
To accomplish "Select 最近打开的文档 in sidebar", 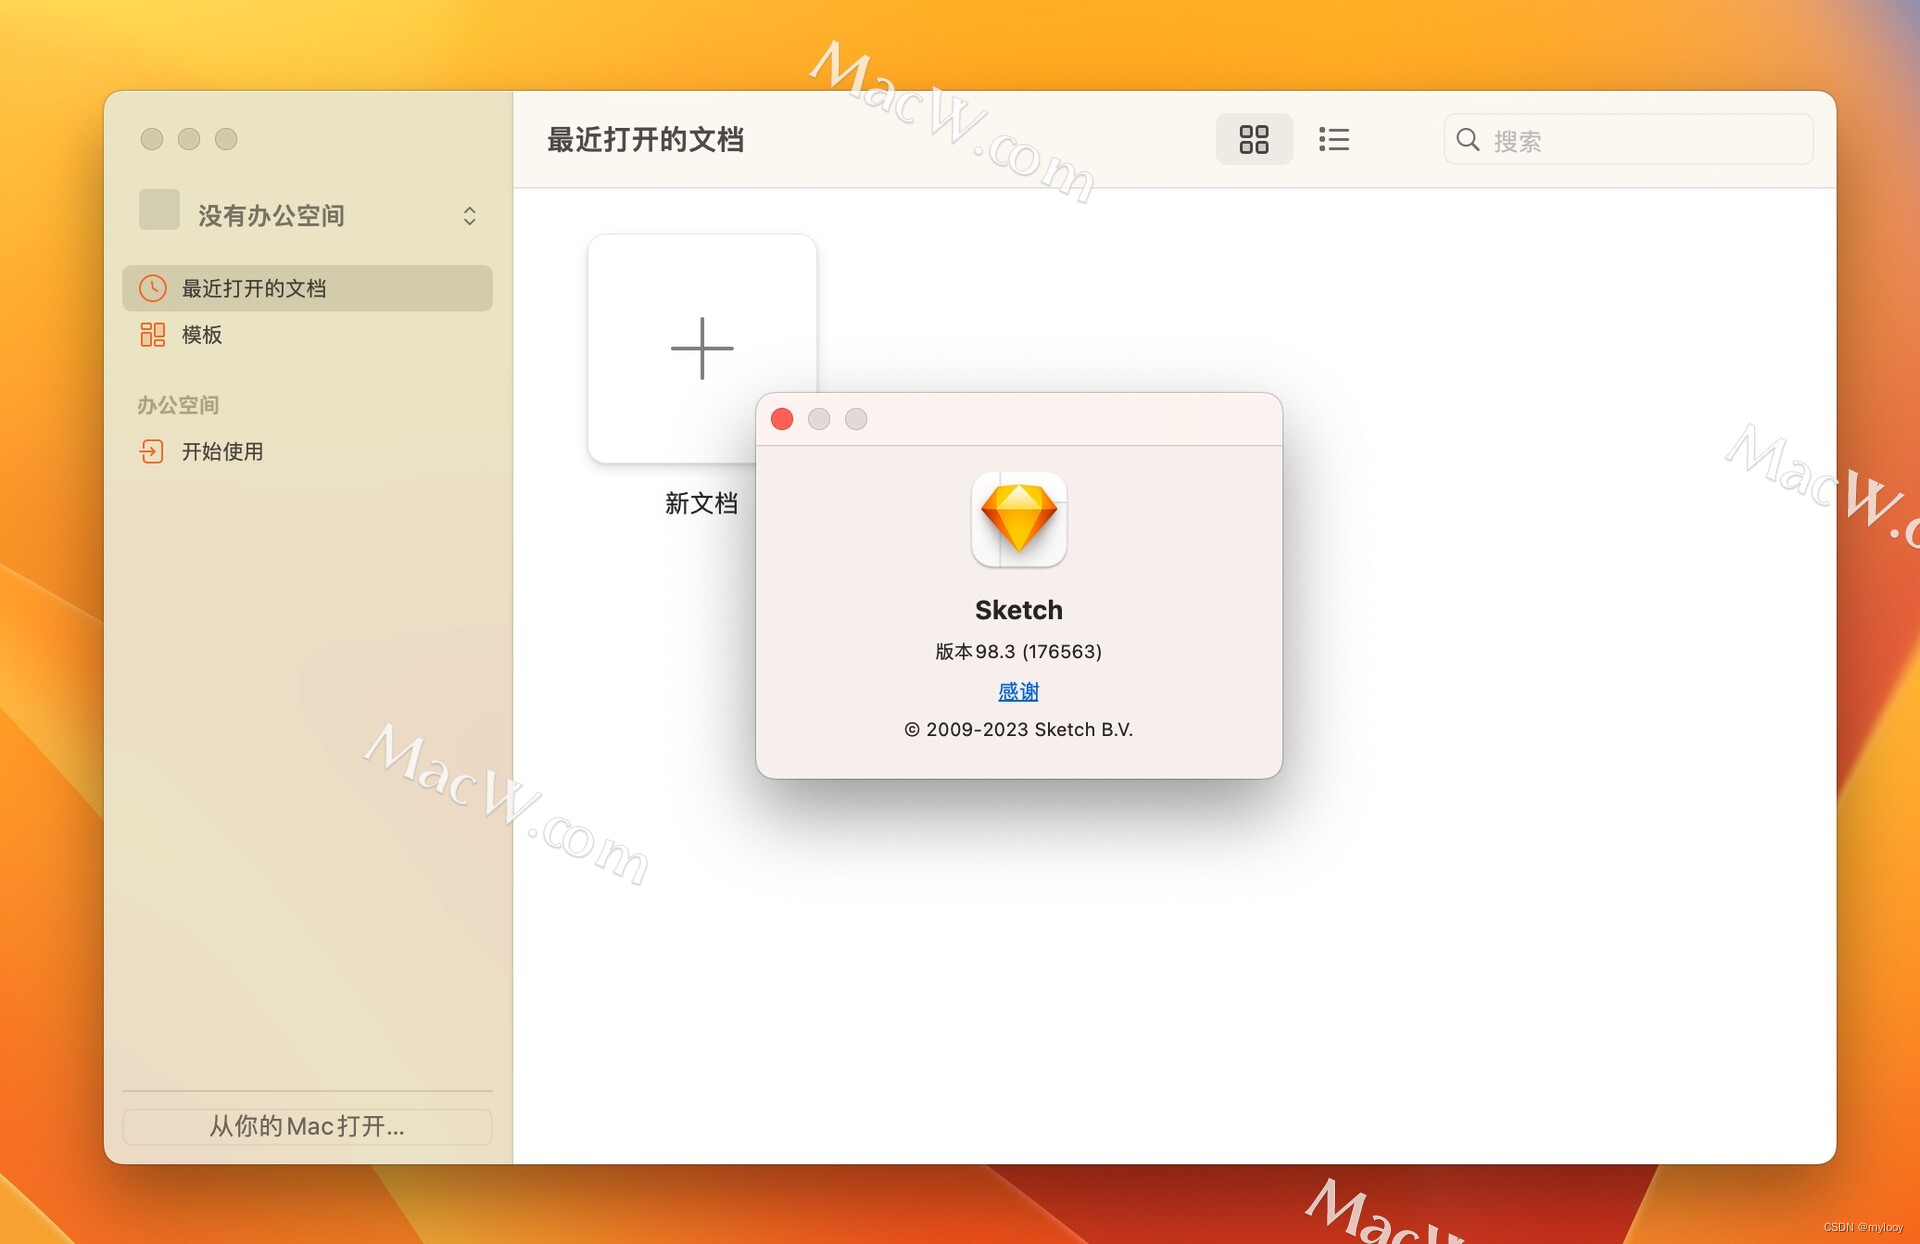I will 307,288.
